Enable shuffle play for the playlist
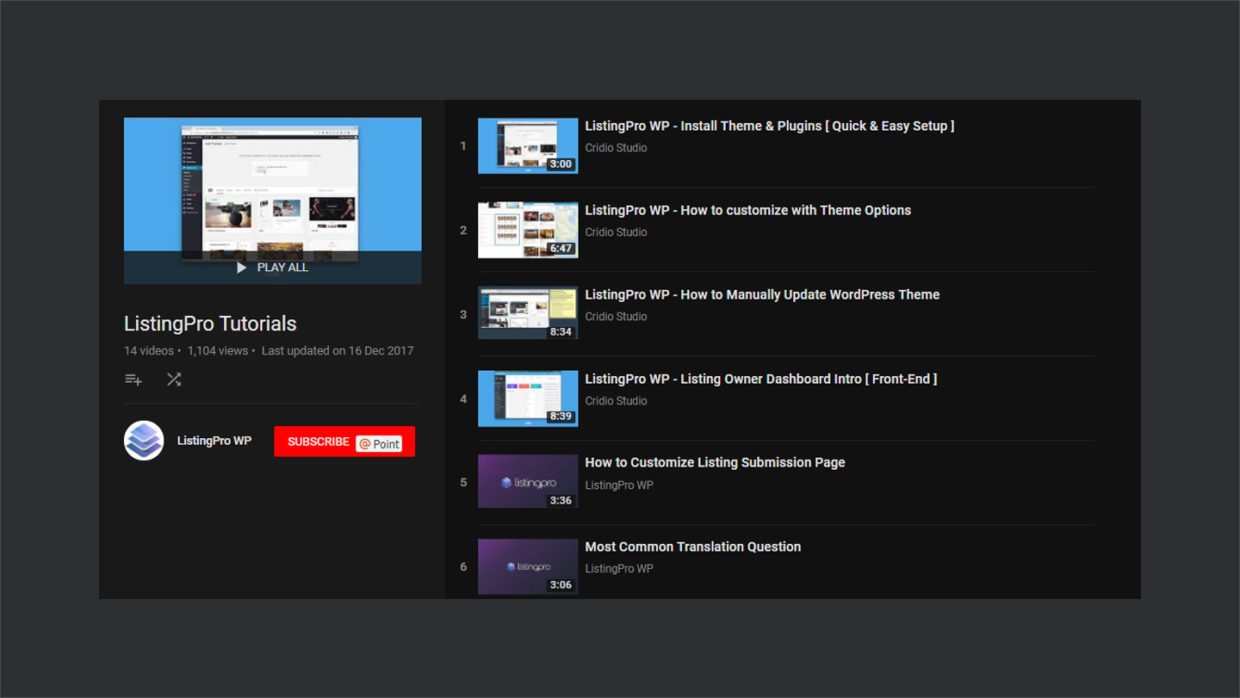This screenshot has width=1240, height=698. (174, 379)
